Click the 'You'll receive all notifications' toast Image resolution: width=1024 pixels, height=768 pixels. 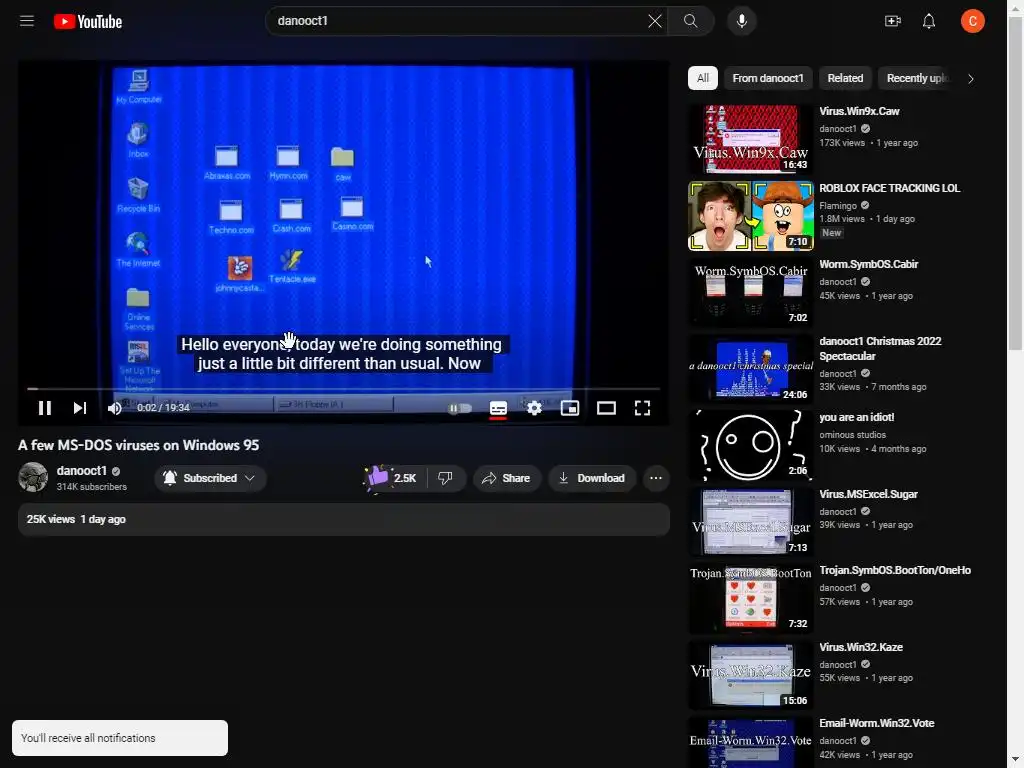click(120, 738)
